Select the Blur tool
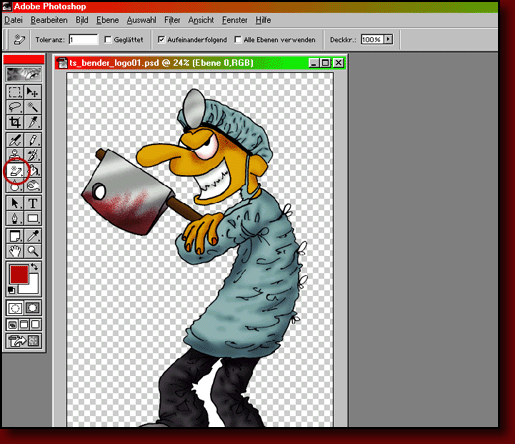The width and height of the screenshot is (515, 444). (x=15, y=186)
